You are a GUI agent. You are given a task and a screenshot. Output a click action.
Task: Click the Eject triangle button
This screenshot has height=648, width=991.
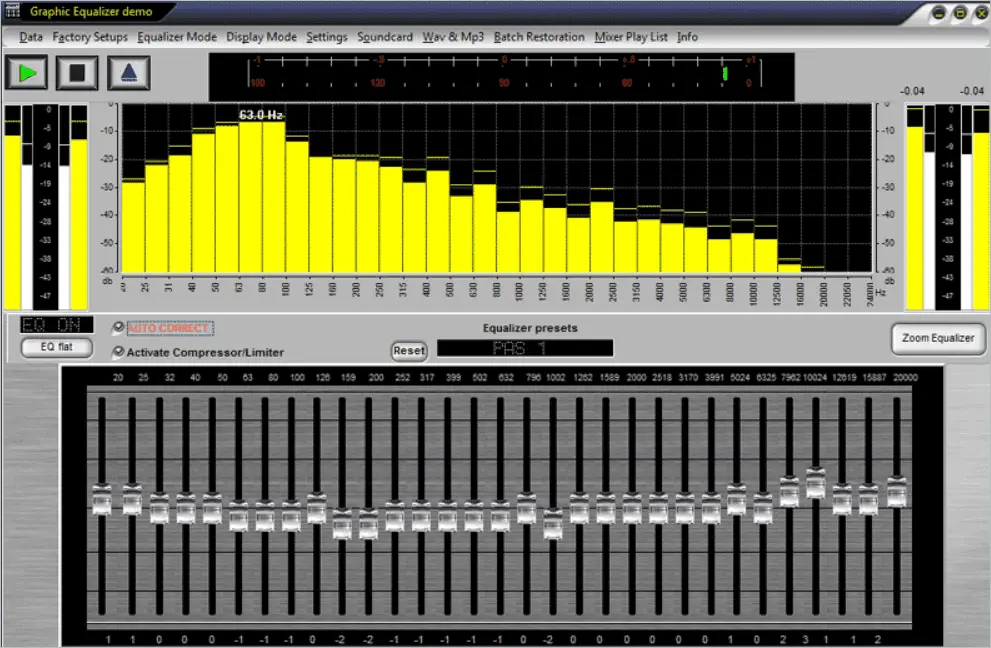pyautogui.click(x=129, y=73)
